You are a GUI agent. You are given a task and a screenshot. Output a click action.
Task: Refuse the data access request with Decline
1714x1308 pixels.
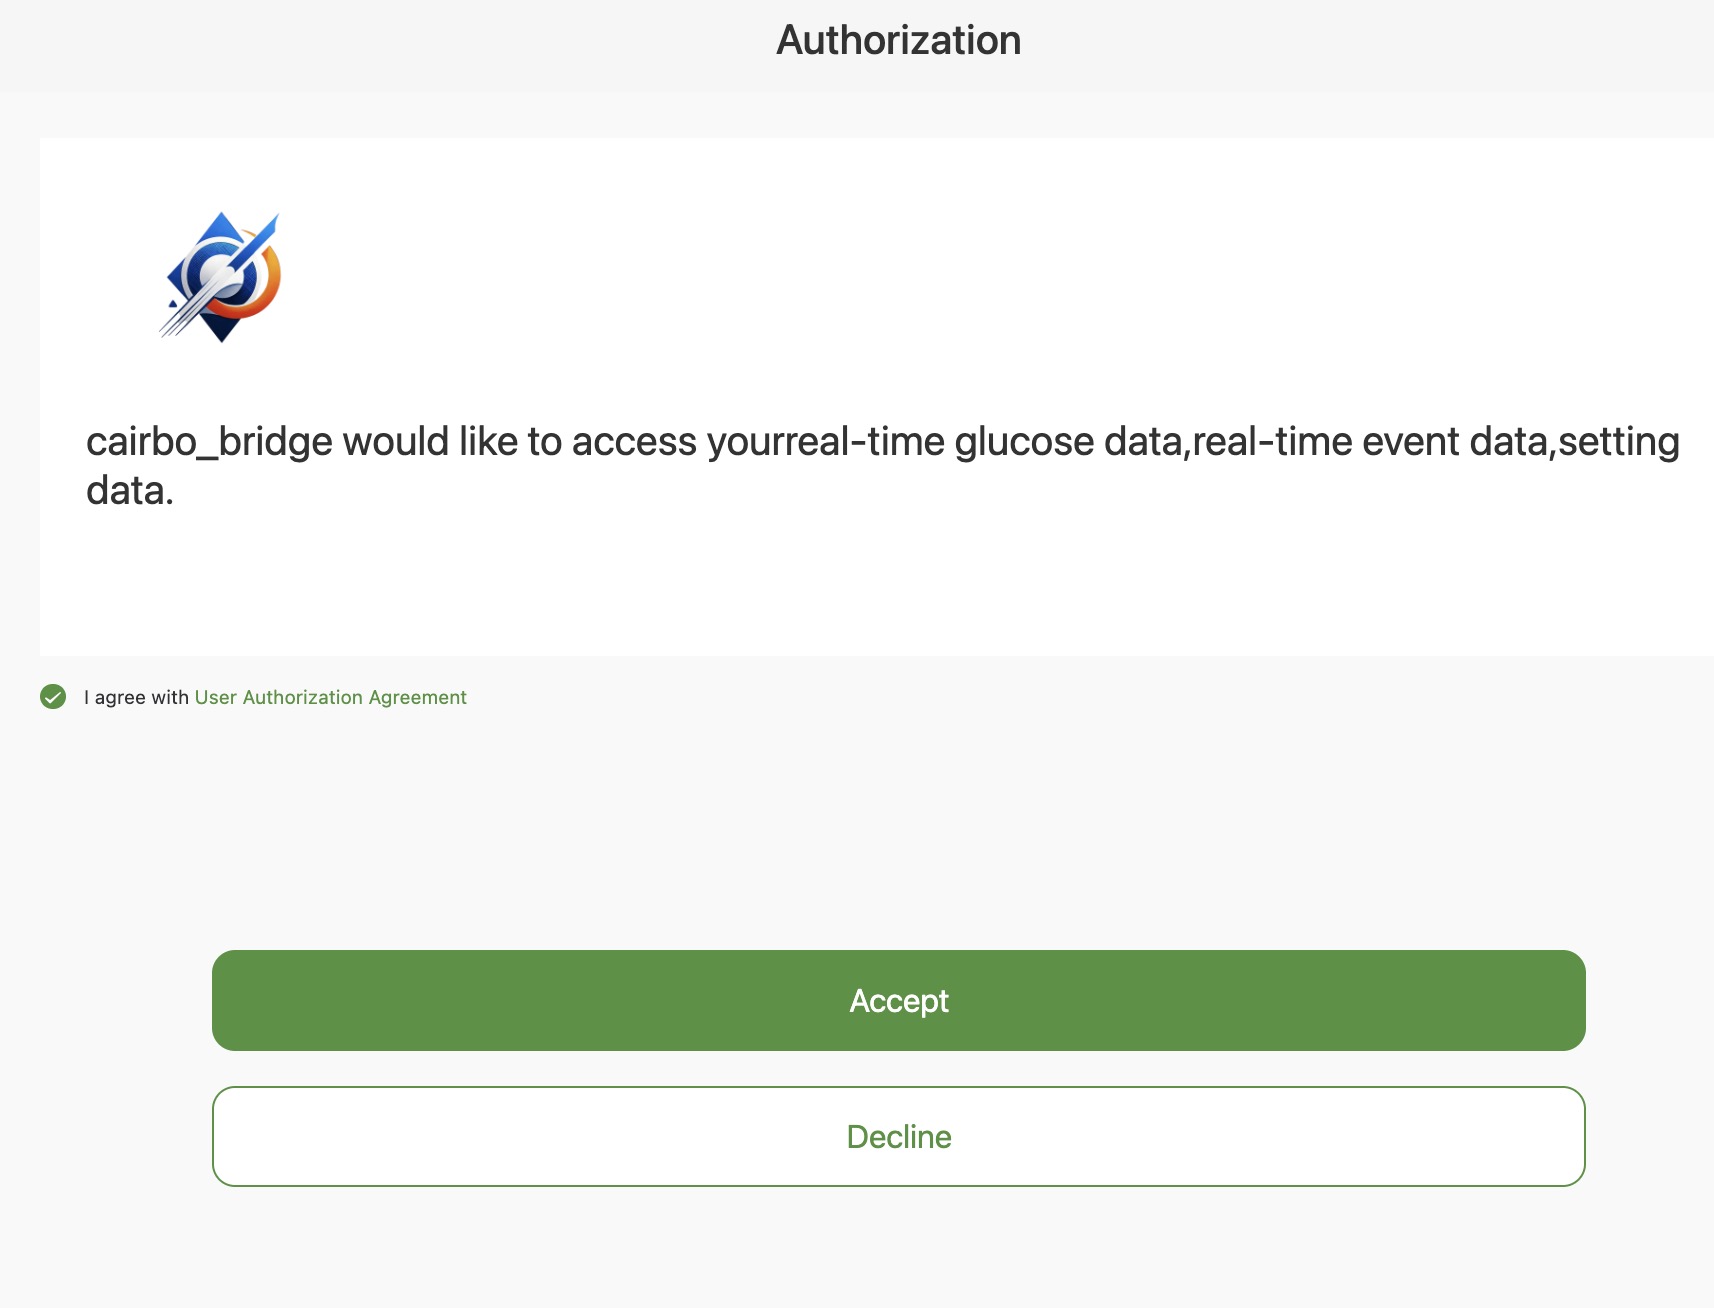point(898,1136)
